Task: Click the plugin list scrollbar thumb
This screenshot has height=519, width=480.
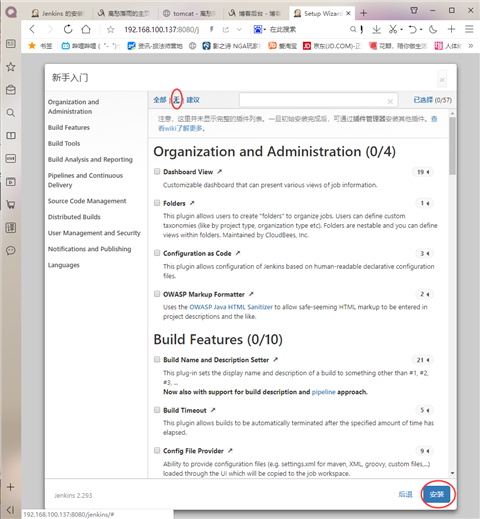Action: coord(452,146)
